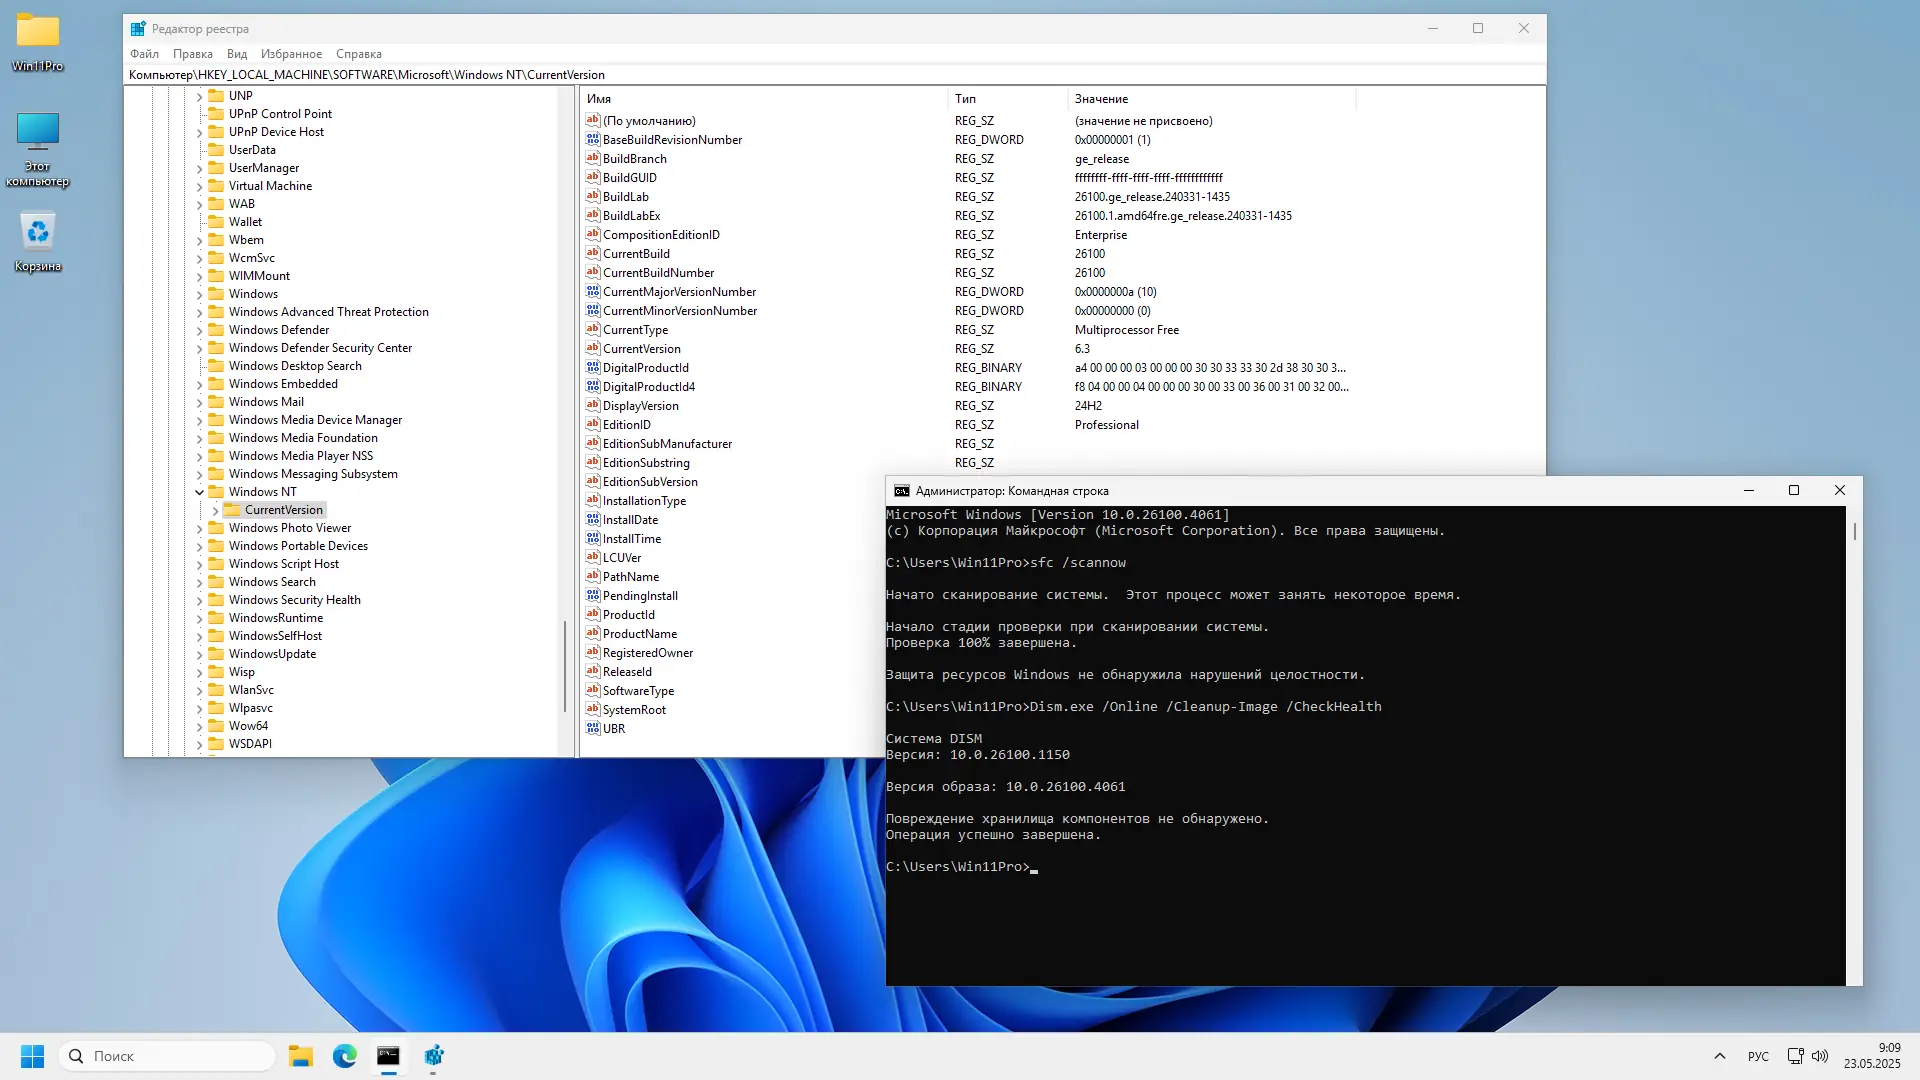Click the registry tree vertical scrollbar
This screenshot has width=1920, height=1080.
coord(566,665)
